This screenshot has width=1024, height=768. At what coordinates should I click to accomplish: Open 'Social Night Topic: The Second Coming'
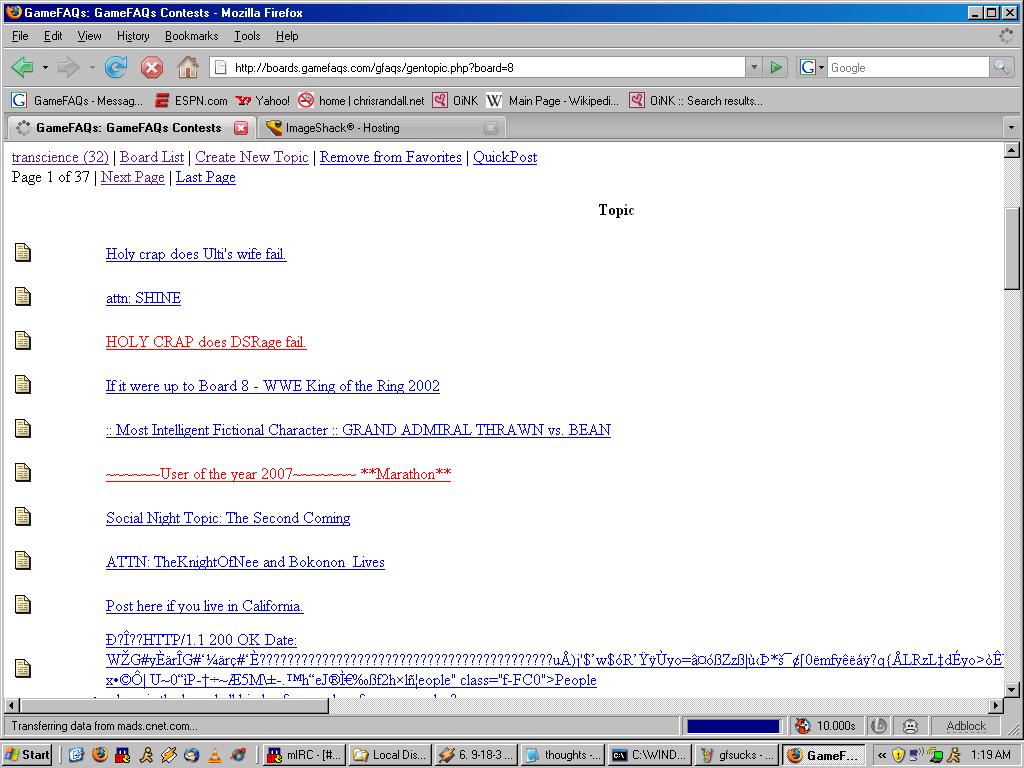228,518
